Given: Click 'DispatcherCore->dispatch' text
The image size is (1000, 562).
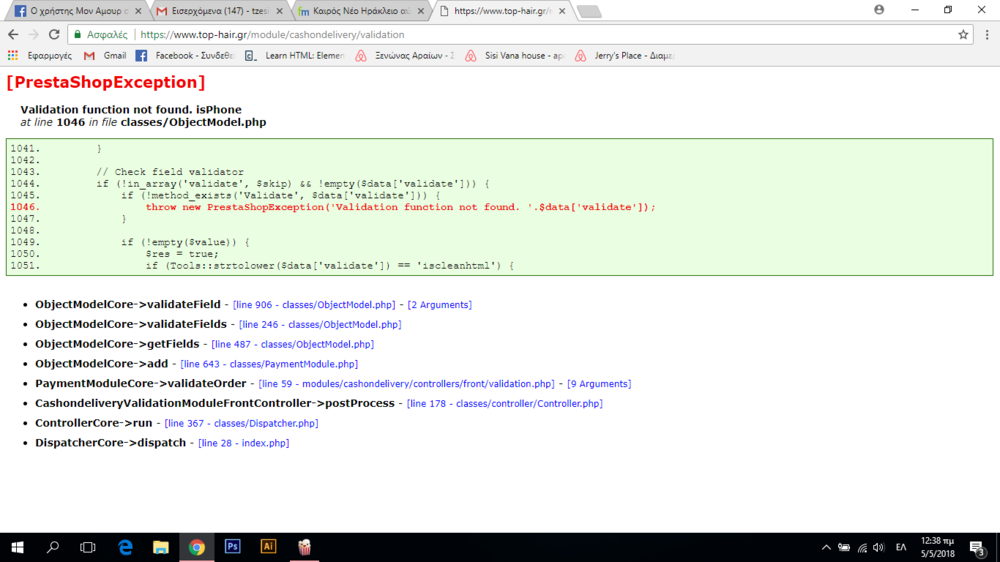Looking at the screenshot, I should (110, 443).
